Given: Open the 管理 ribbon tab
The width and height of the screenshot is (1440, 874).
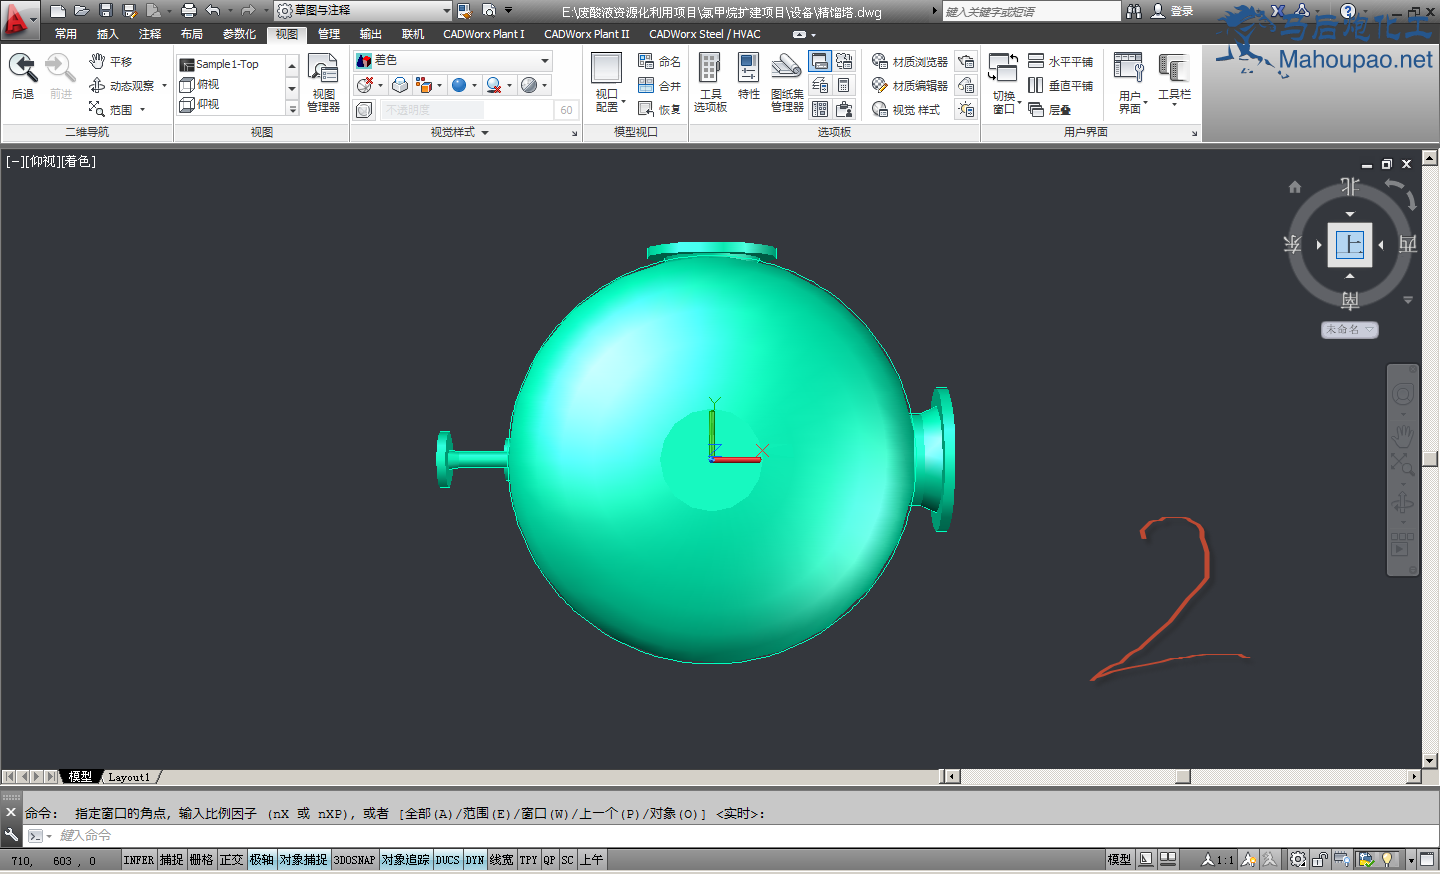Looking at the screenshot, I should pyautogui.click(x=329, y=34).
